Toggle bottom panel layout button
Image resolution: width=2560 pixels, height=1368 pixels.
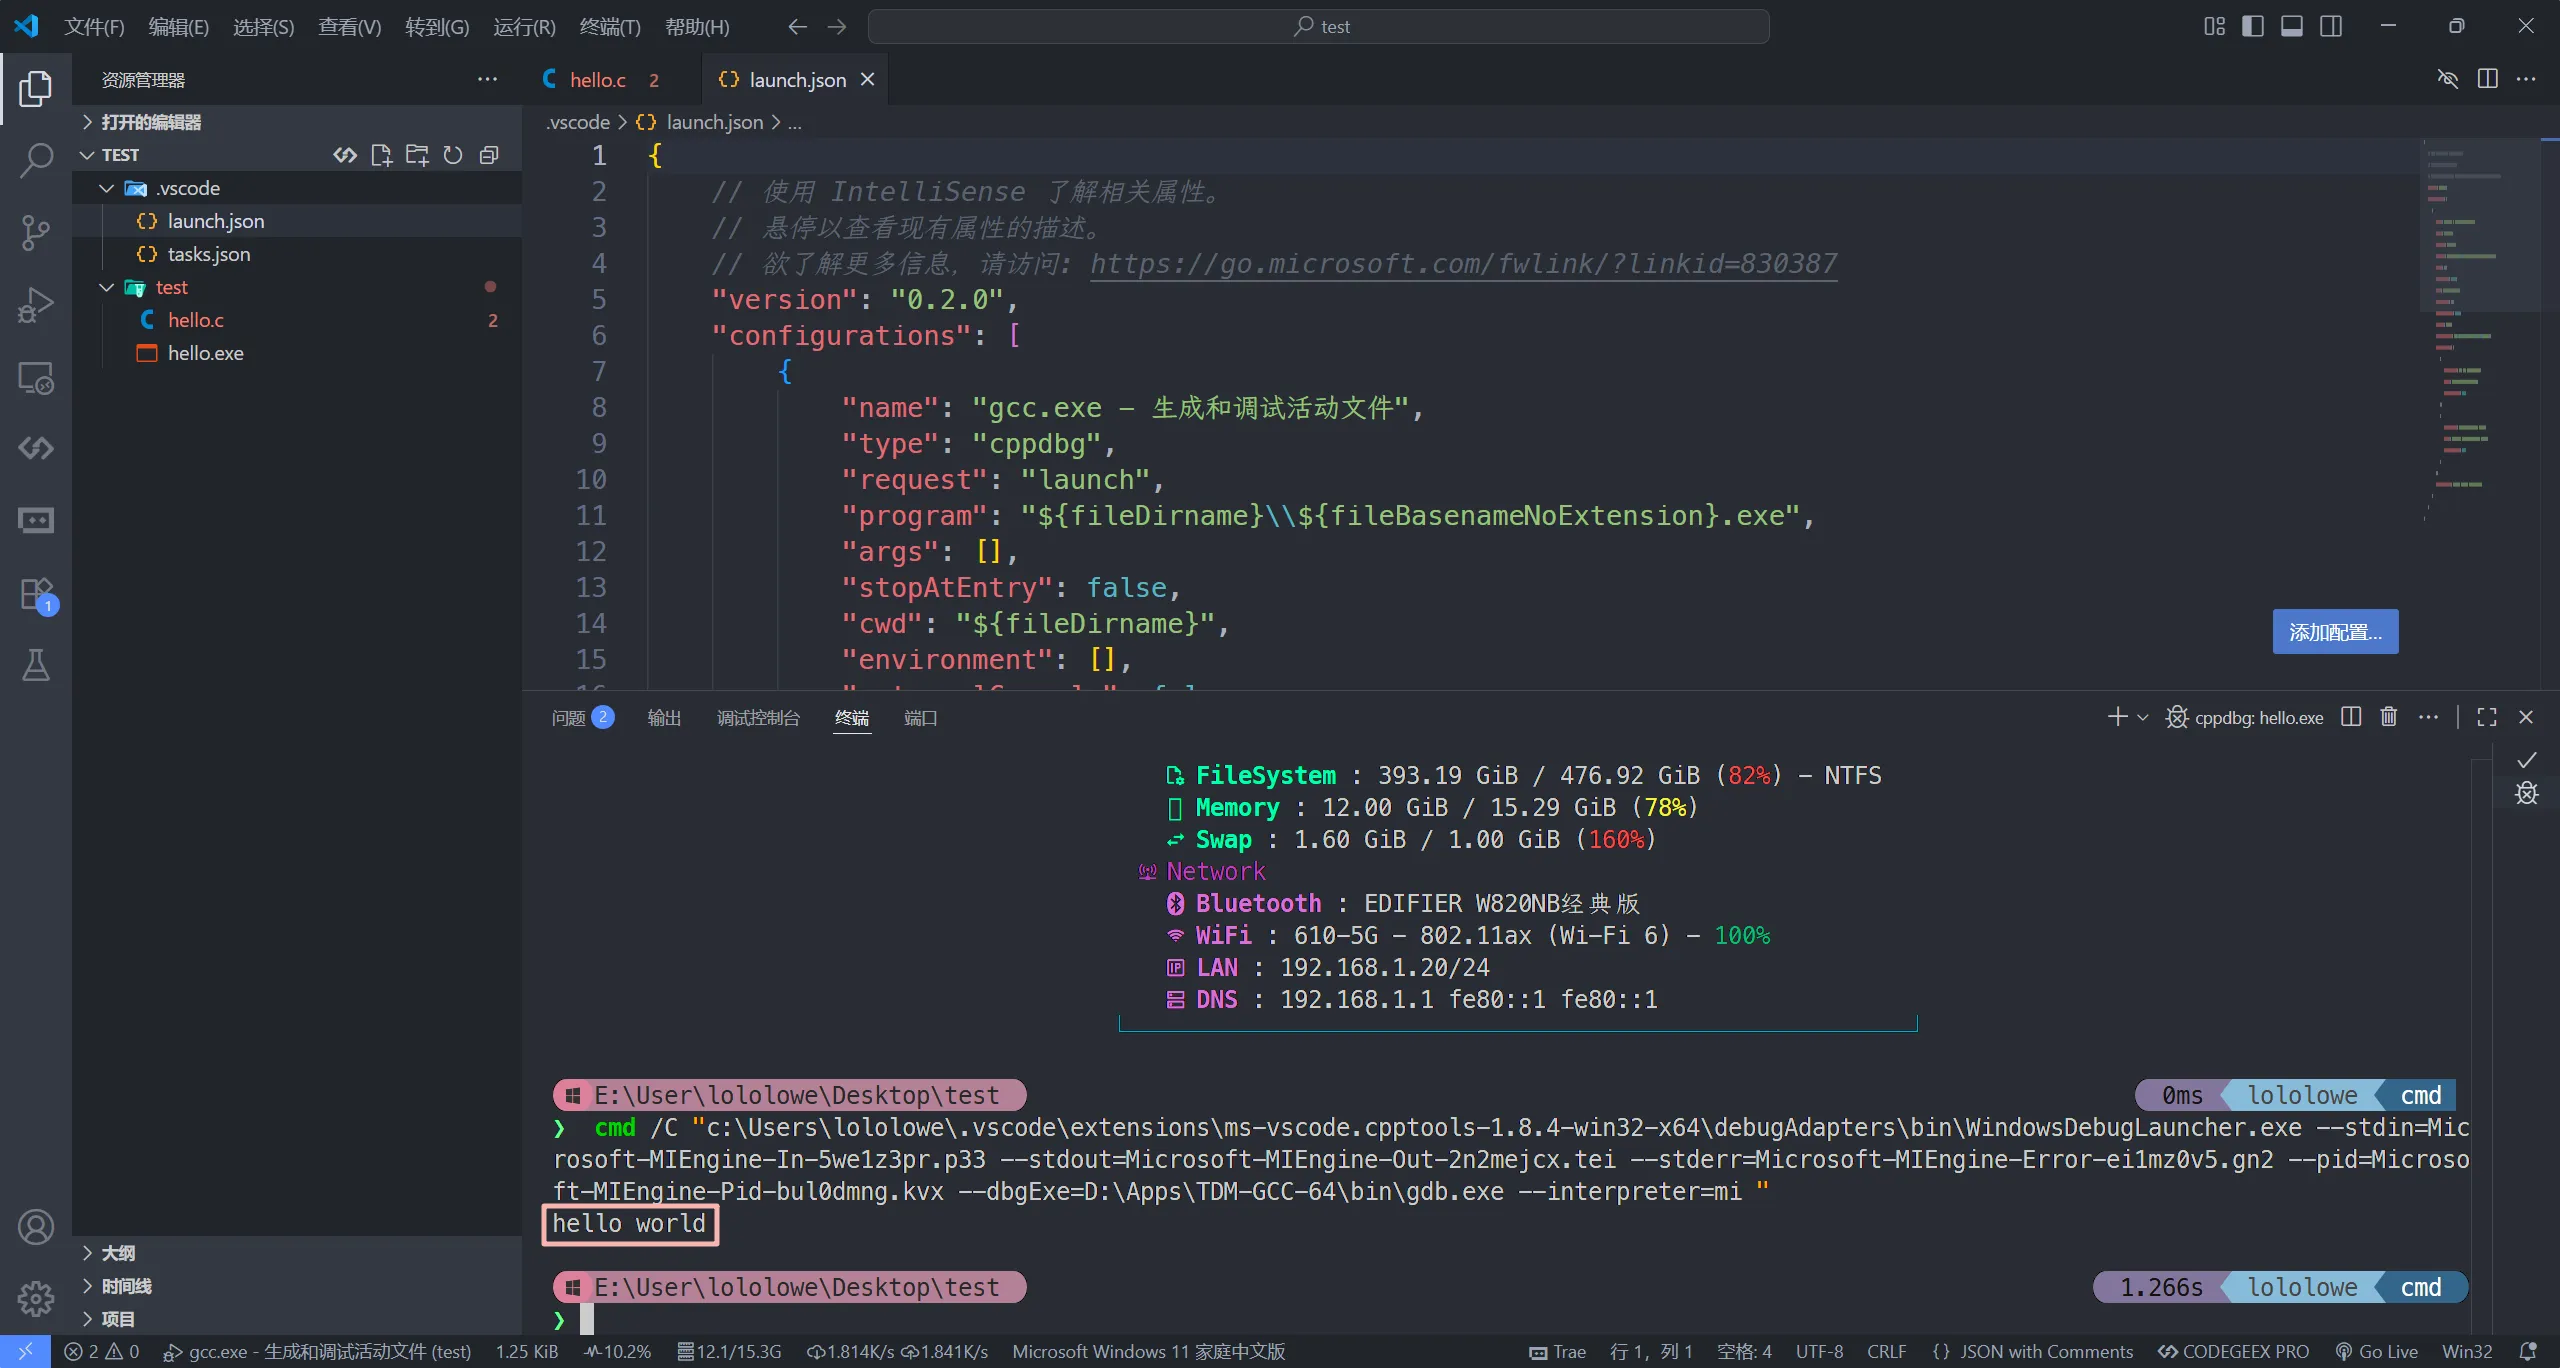click(x=2292, y=26)
